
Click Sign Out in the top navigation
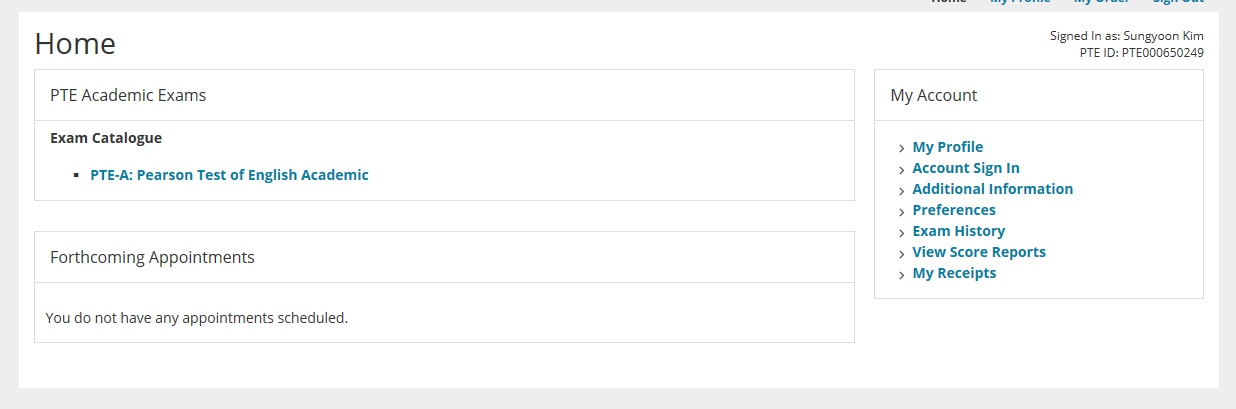coord(1177,2)
